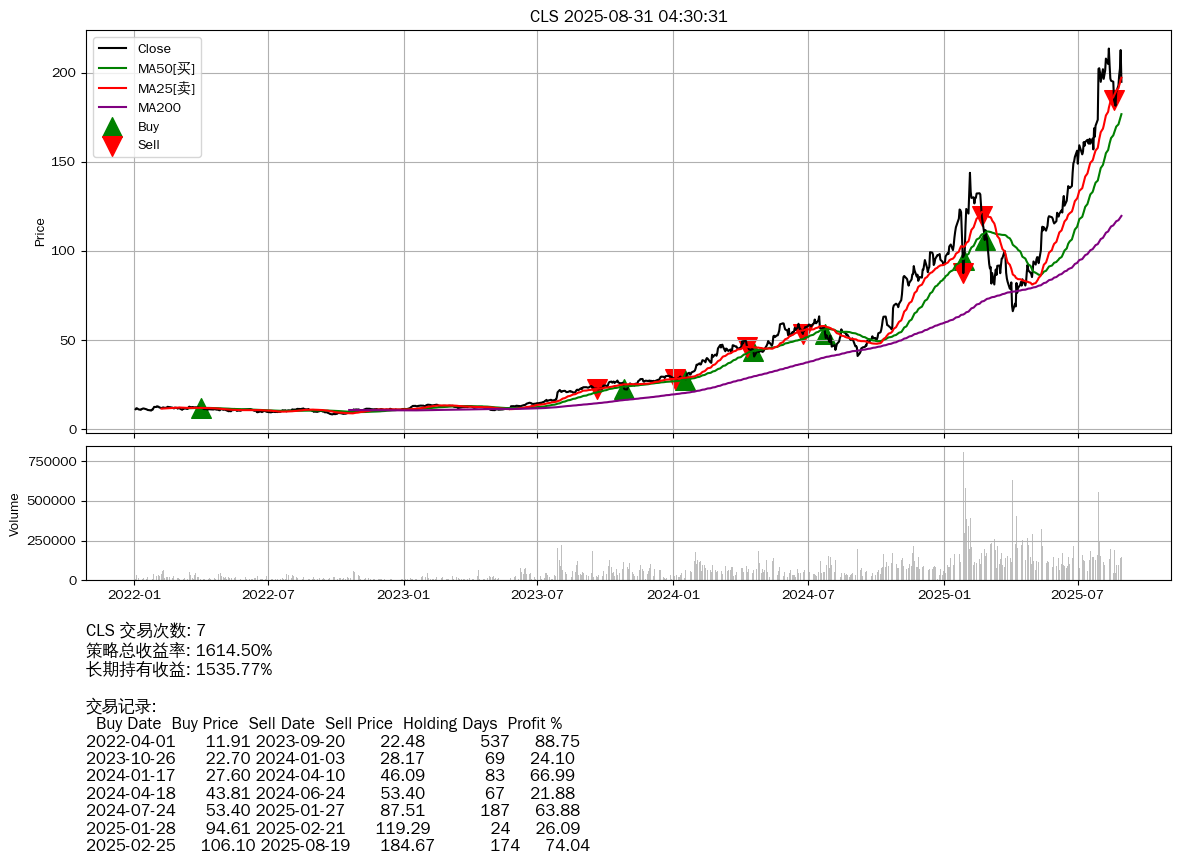The width and height of the screenshot is (1181, 864).
Task: Click the Buy marker near 2023-10
Action: tap(624, 389)
